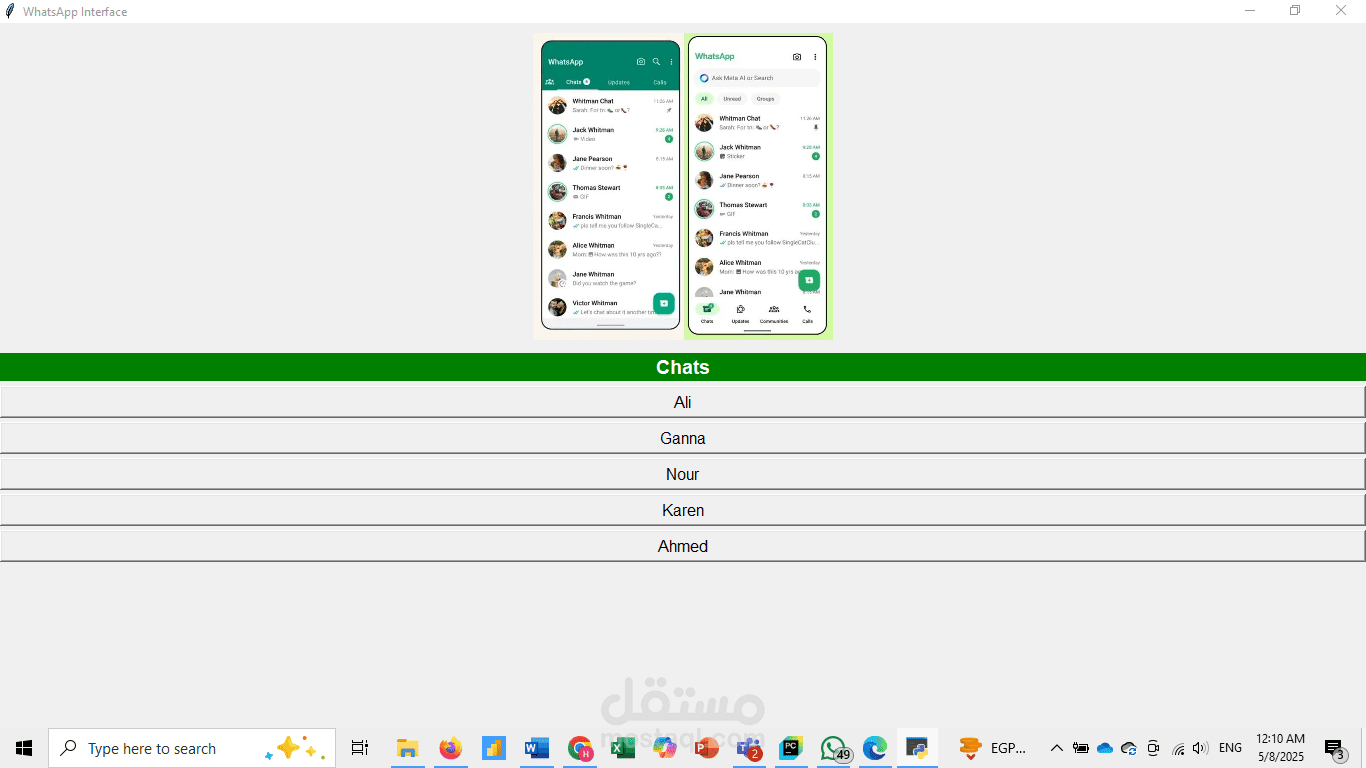Launch Firefox from the taskbar
1366x768 pixels.
(451, 748)
